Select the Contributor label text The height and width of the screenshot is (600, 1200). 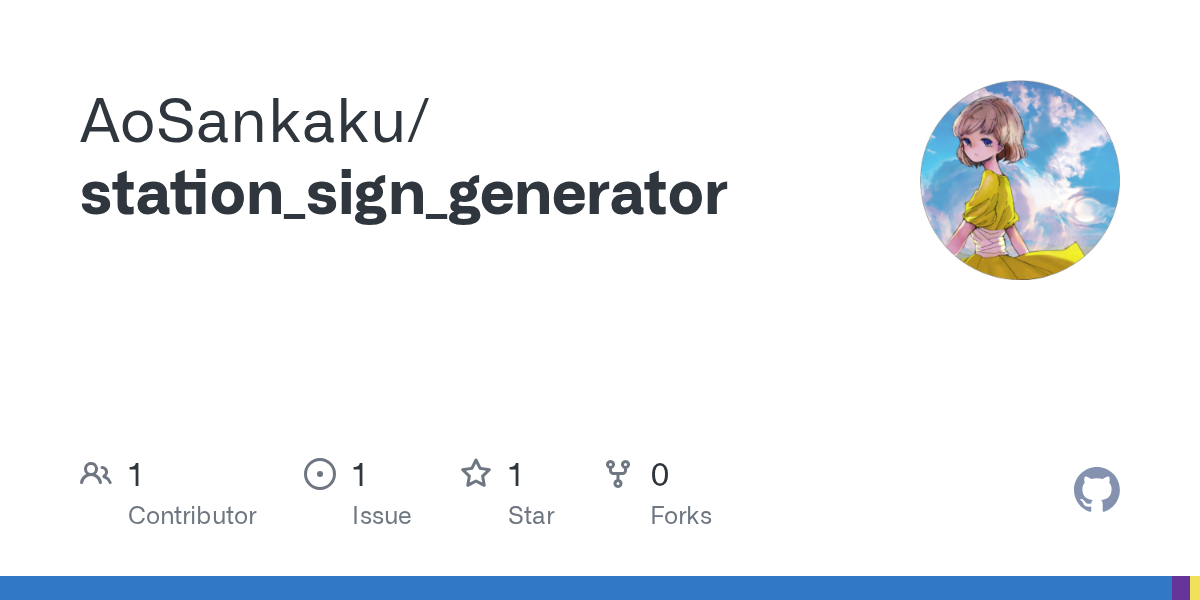192,516
